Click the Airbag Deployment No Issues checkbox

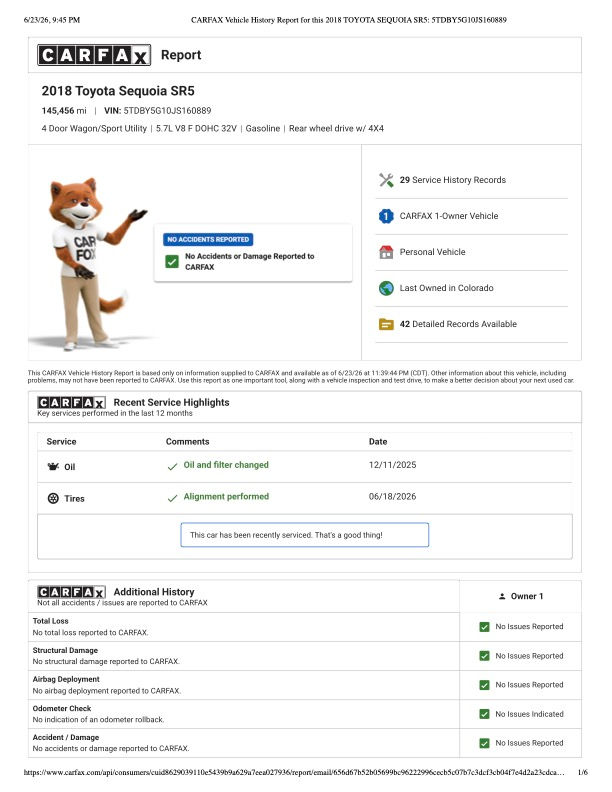484,685
